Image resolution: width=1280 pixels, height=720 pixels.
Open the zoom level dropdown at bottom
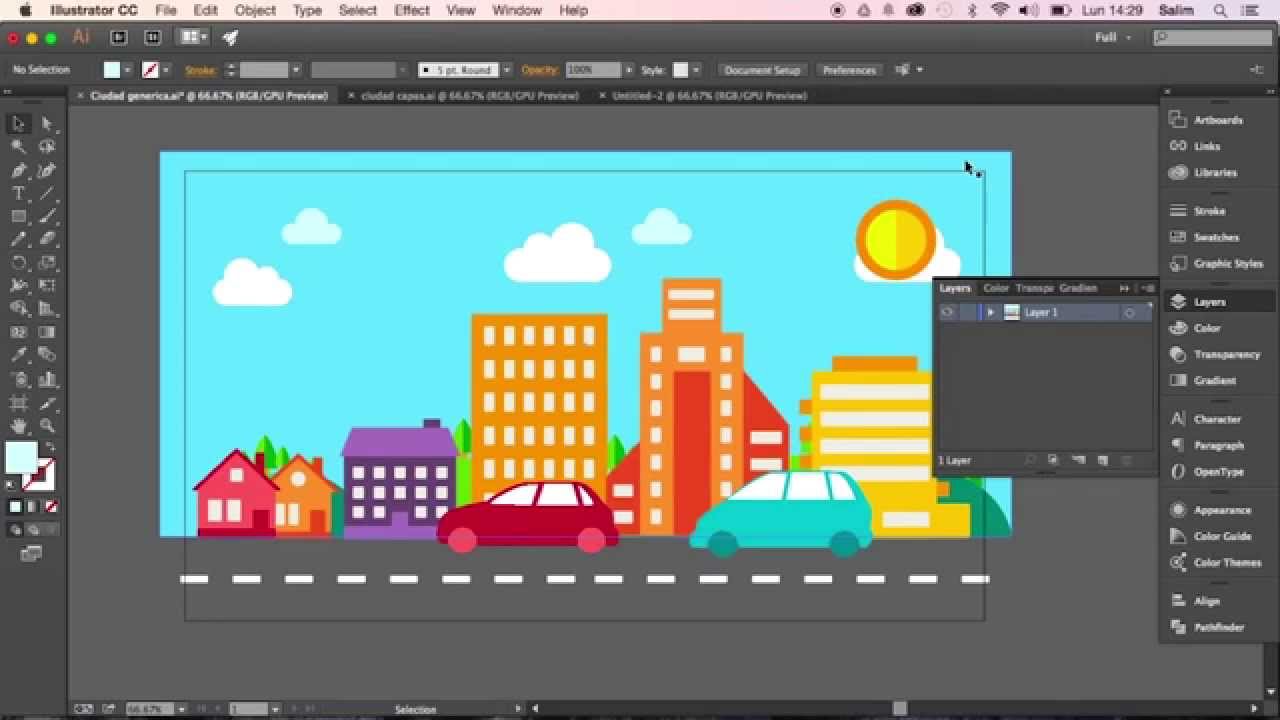tap(181, 709)
